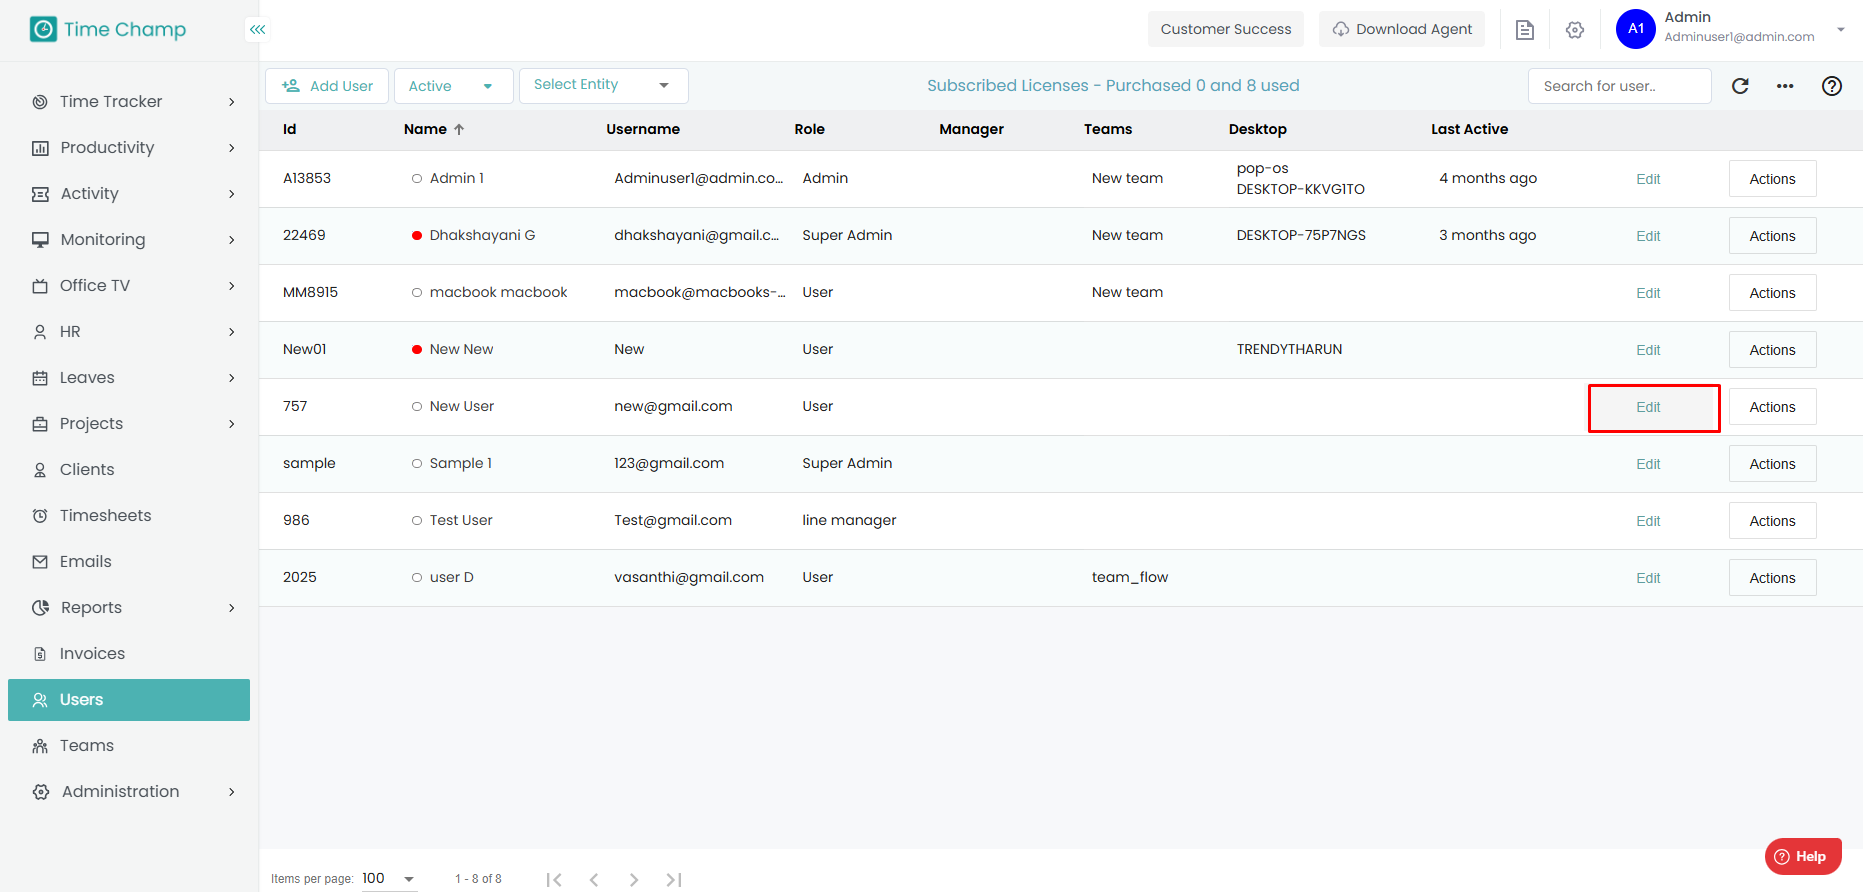Viewport: 1863px width, 892px height.
Task: Sort by Name column arrow
Action: point(459,129)
